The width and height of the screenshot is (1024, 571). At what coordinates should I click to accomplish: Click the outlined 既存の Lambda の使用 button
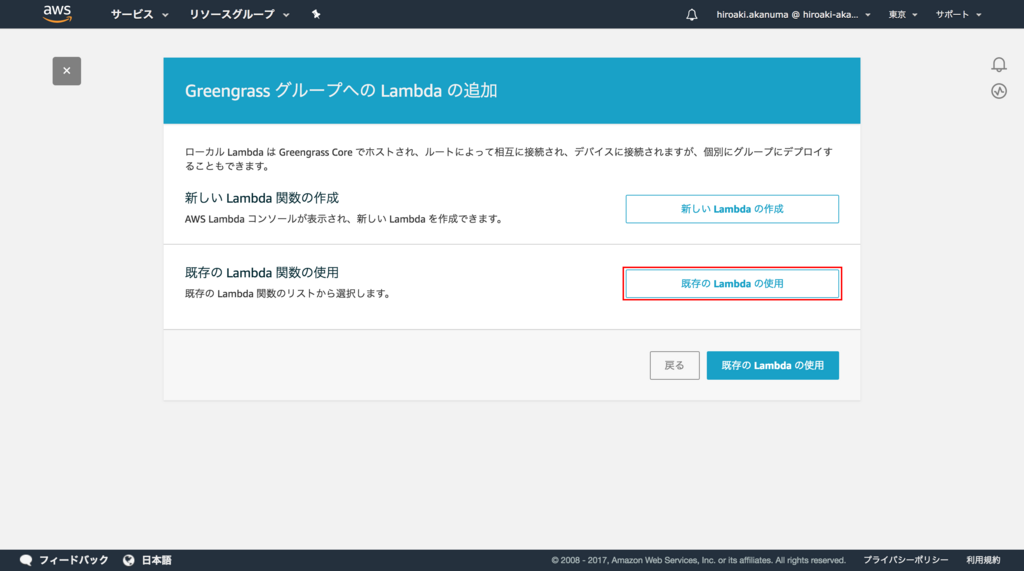pyautogui.click(x=732, y=284)
